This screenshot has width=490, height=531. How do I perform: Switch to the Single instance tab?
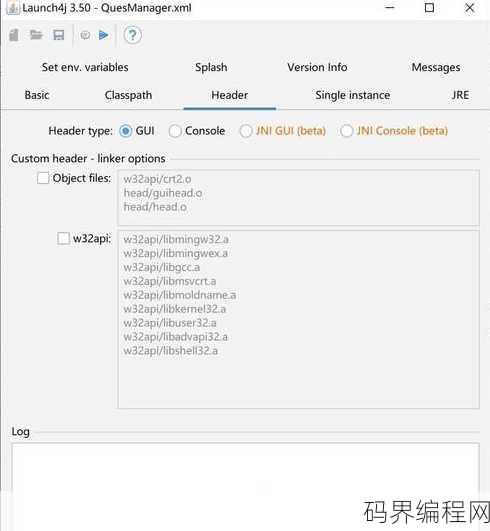pos(353,95)
